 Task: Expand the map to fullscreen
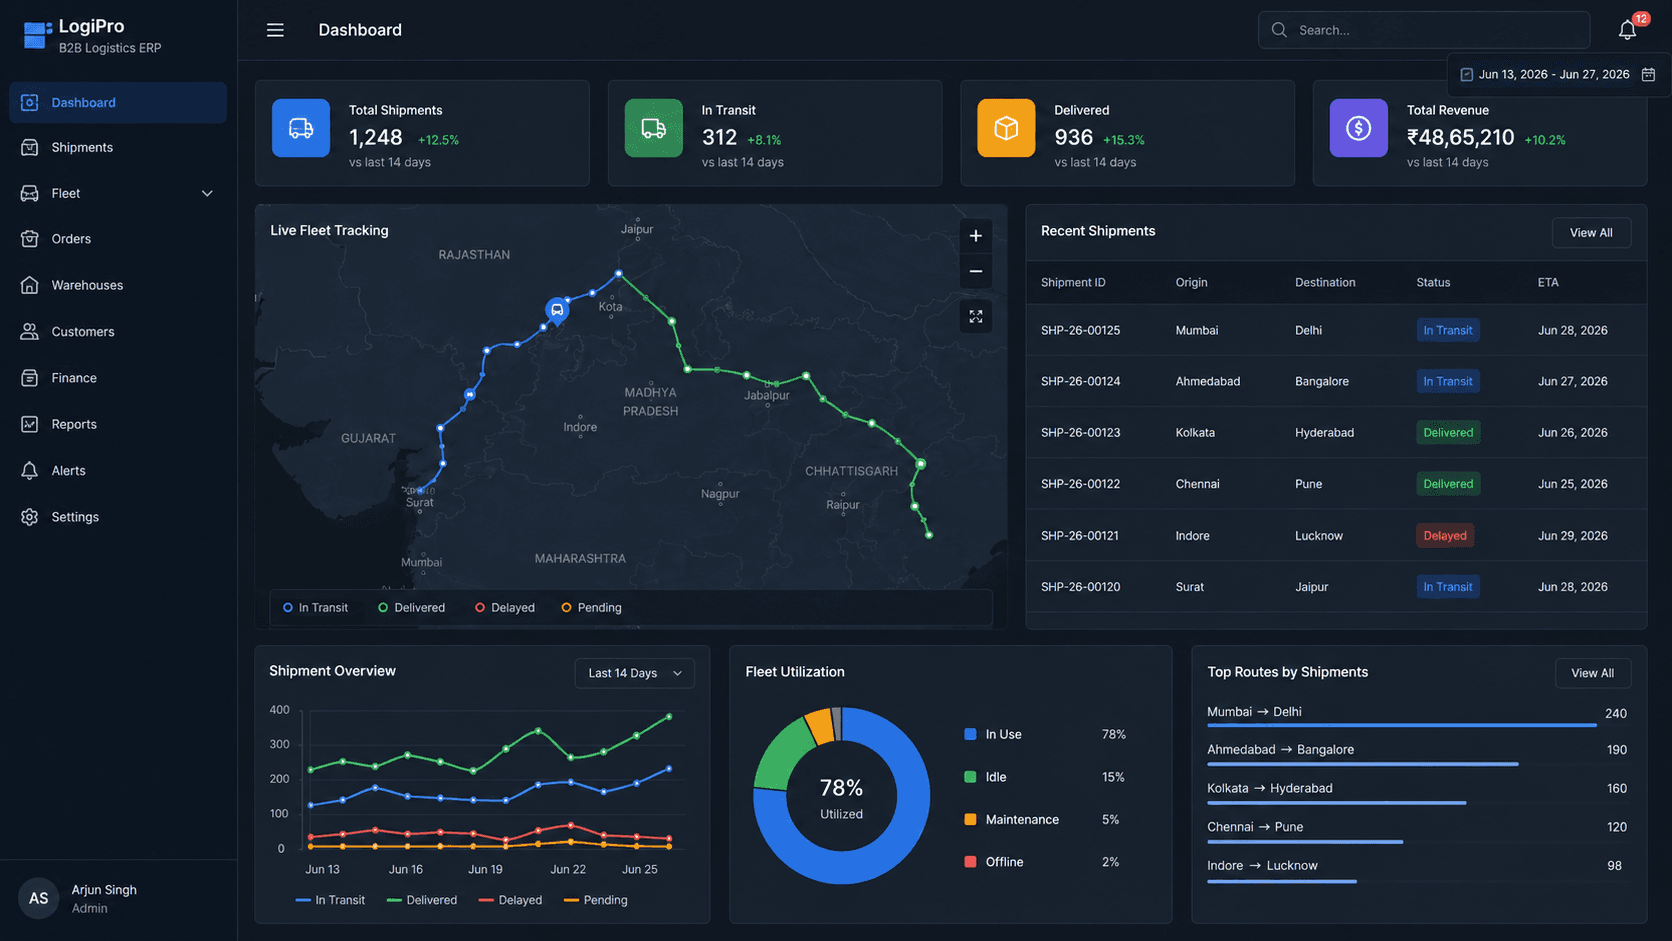(976, 316)
